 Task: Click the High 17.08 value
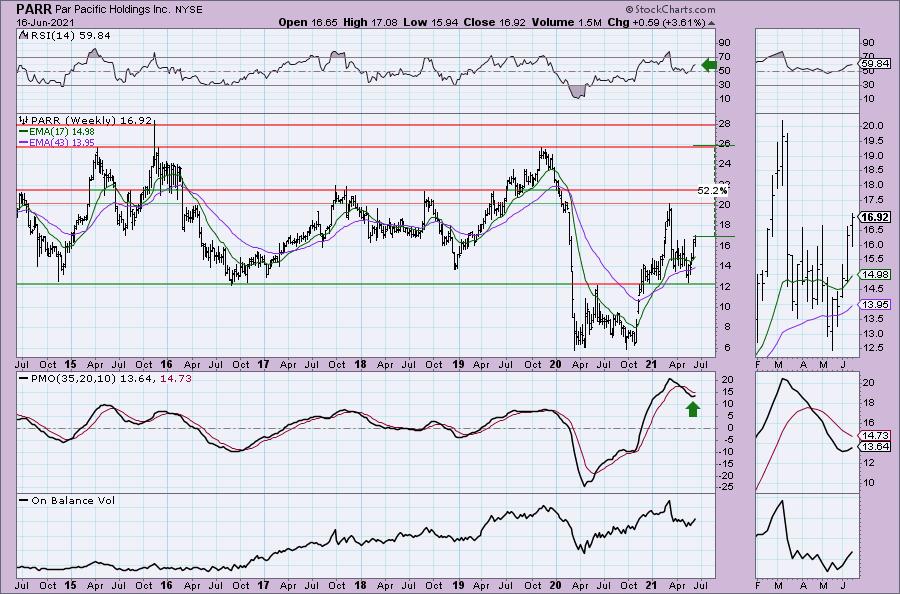point(370,22)
